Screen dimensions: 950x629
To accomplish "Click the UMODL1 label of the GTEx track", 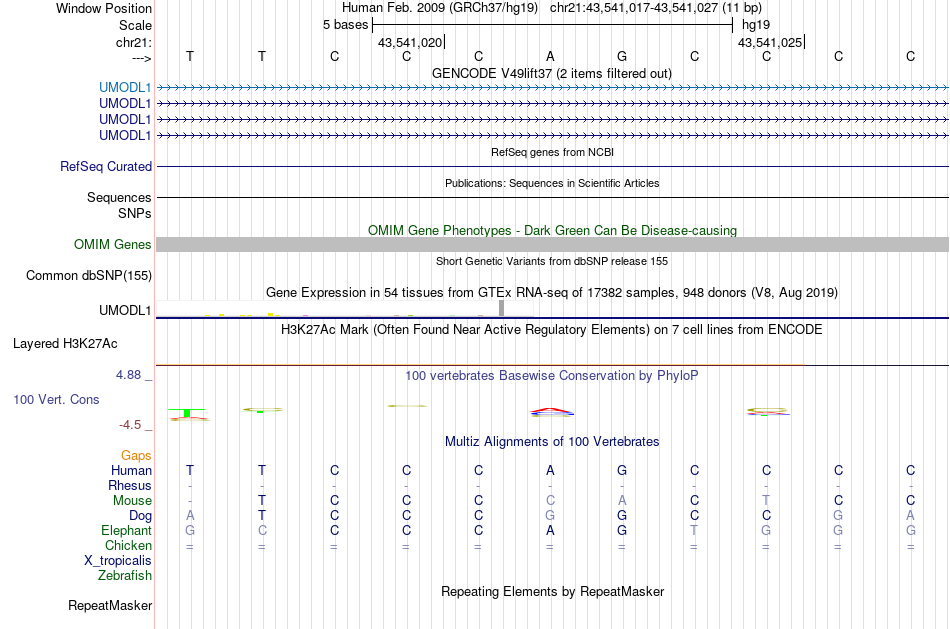I will click(125, 310).
